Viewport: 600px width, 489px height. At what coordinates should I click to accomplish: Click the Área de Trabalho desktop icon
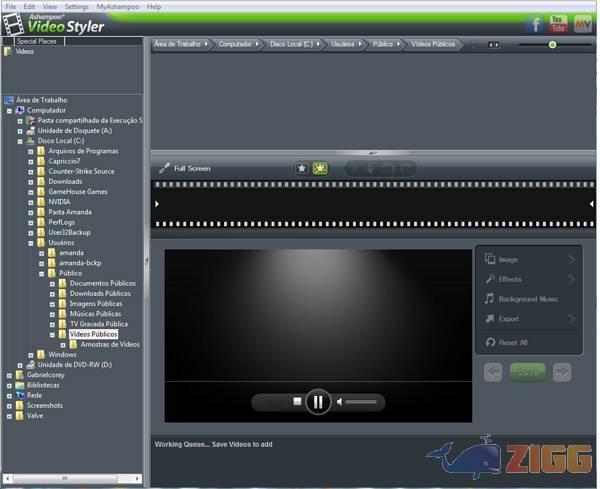click(9, 100)
